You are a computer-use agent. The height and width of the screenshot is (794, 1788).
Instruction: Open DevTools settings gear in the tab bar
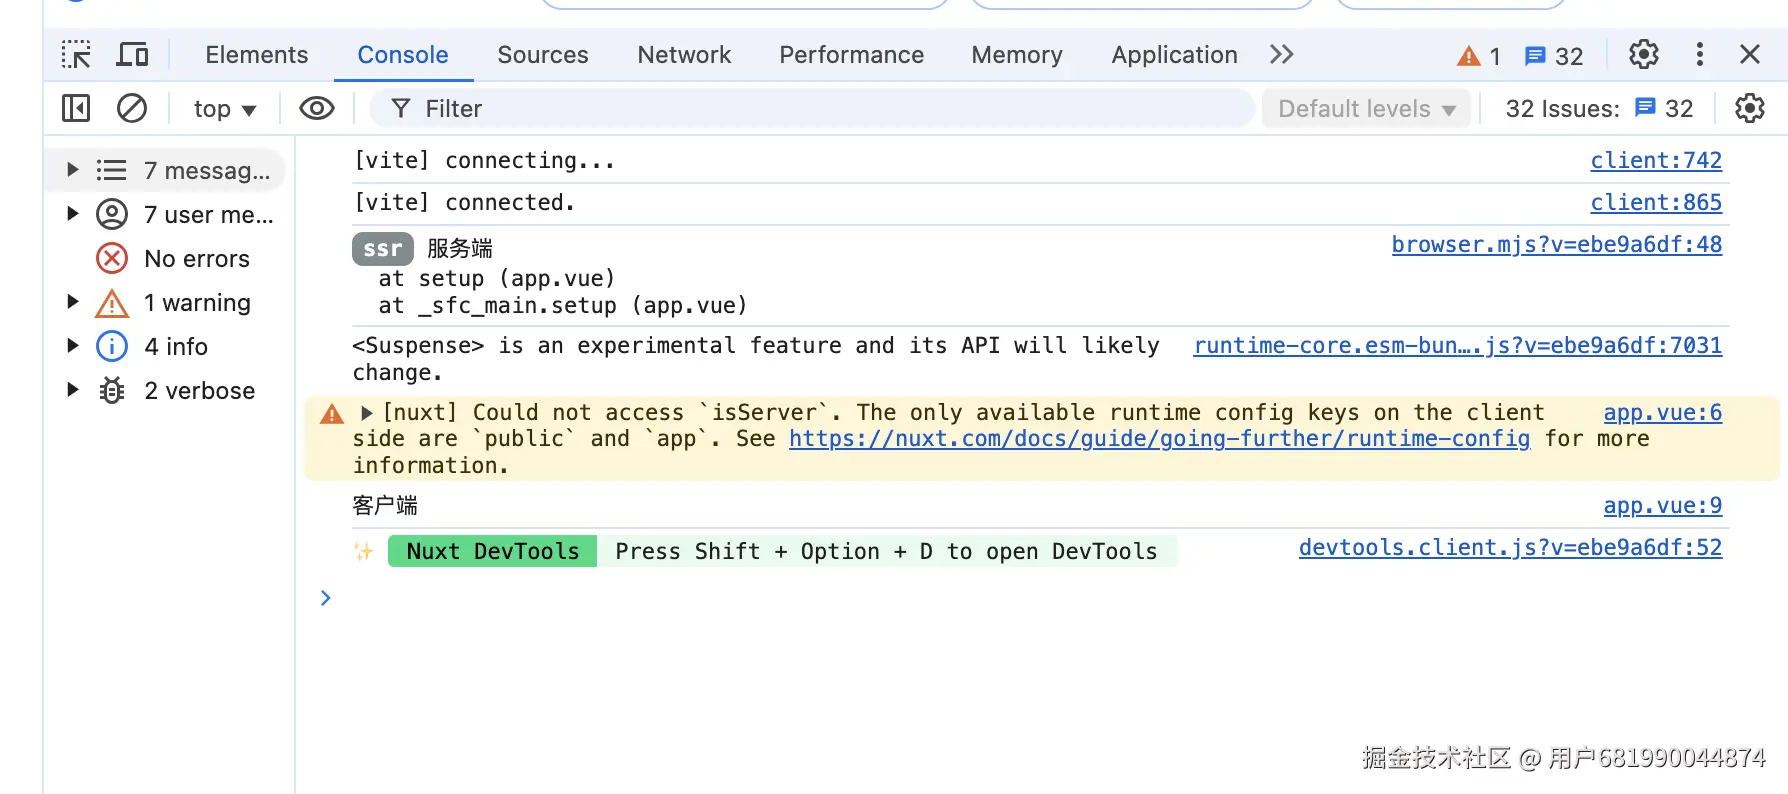1643,55
